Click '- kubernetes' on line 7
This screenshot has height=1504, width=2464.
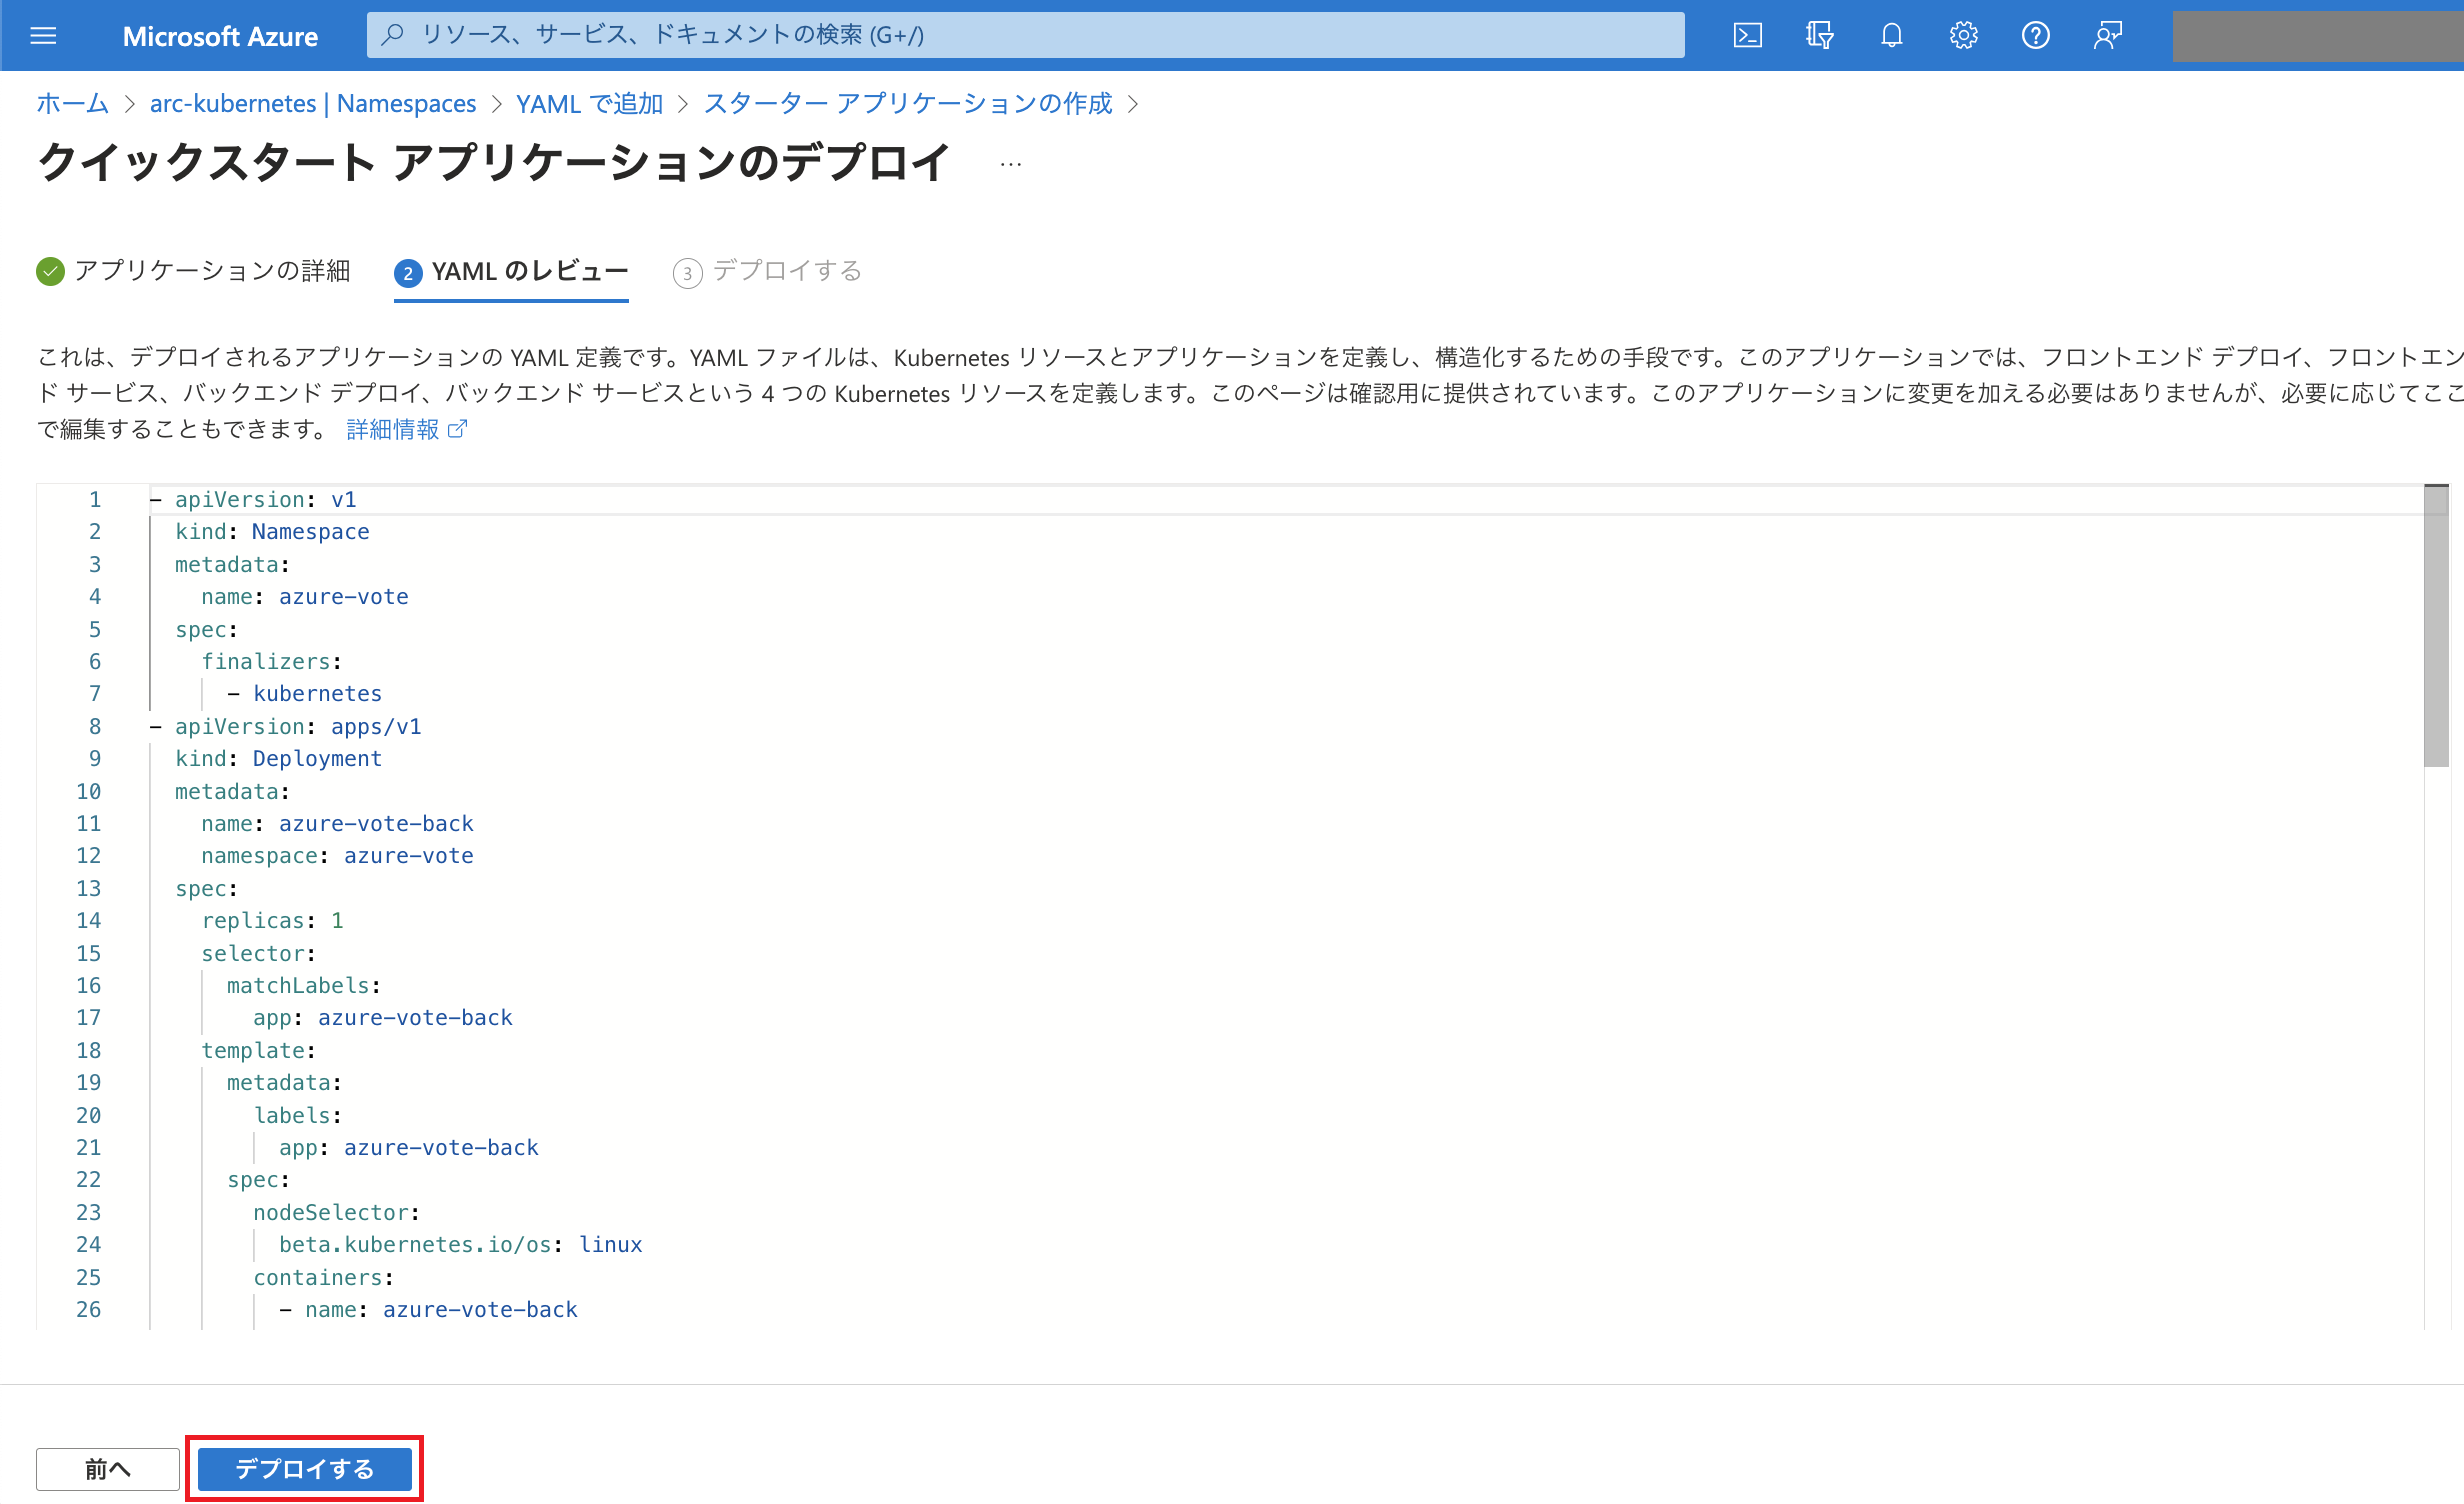(x=305, y=694)
